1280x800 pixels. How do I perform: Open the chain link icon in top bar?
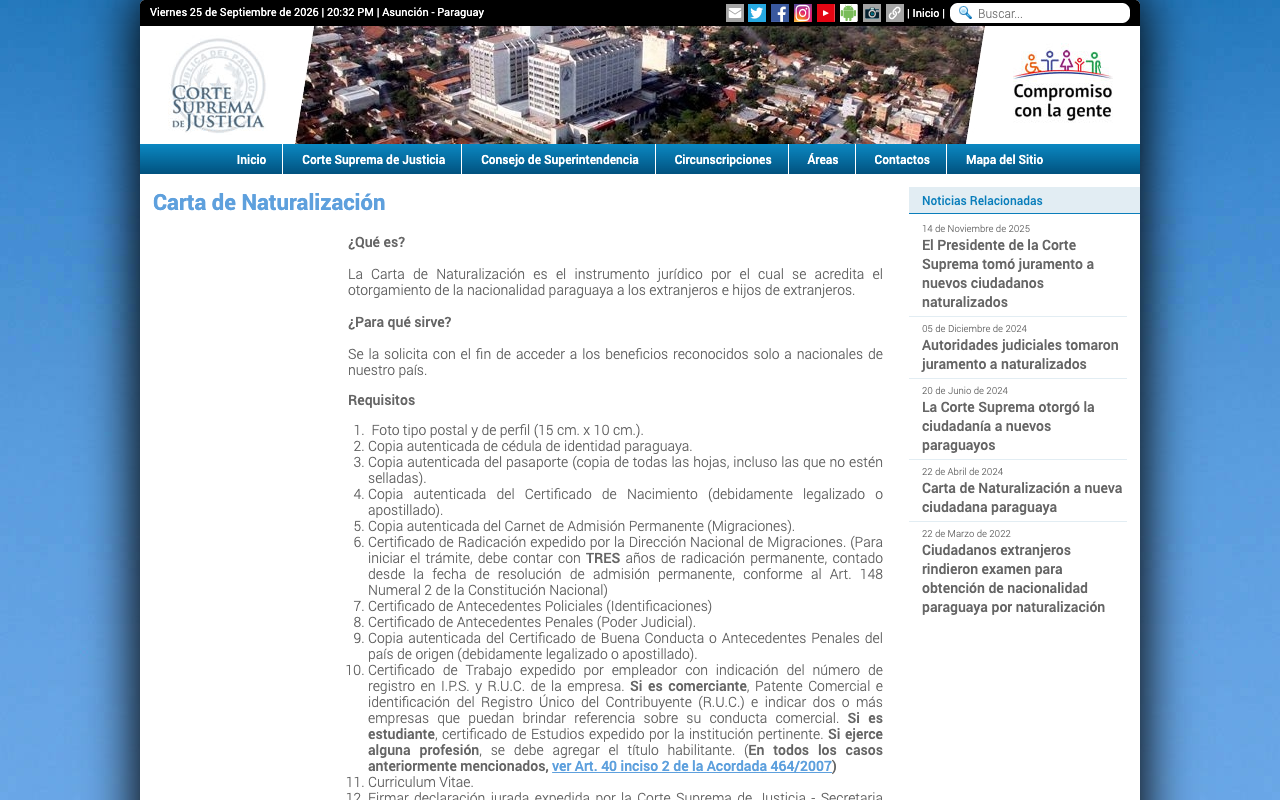click(x=895, y=13)
